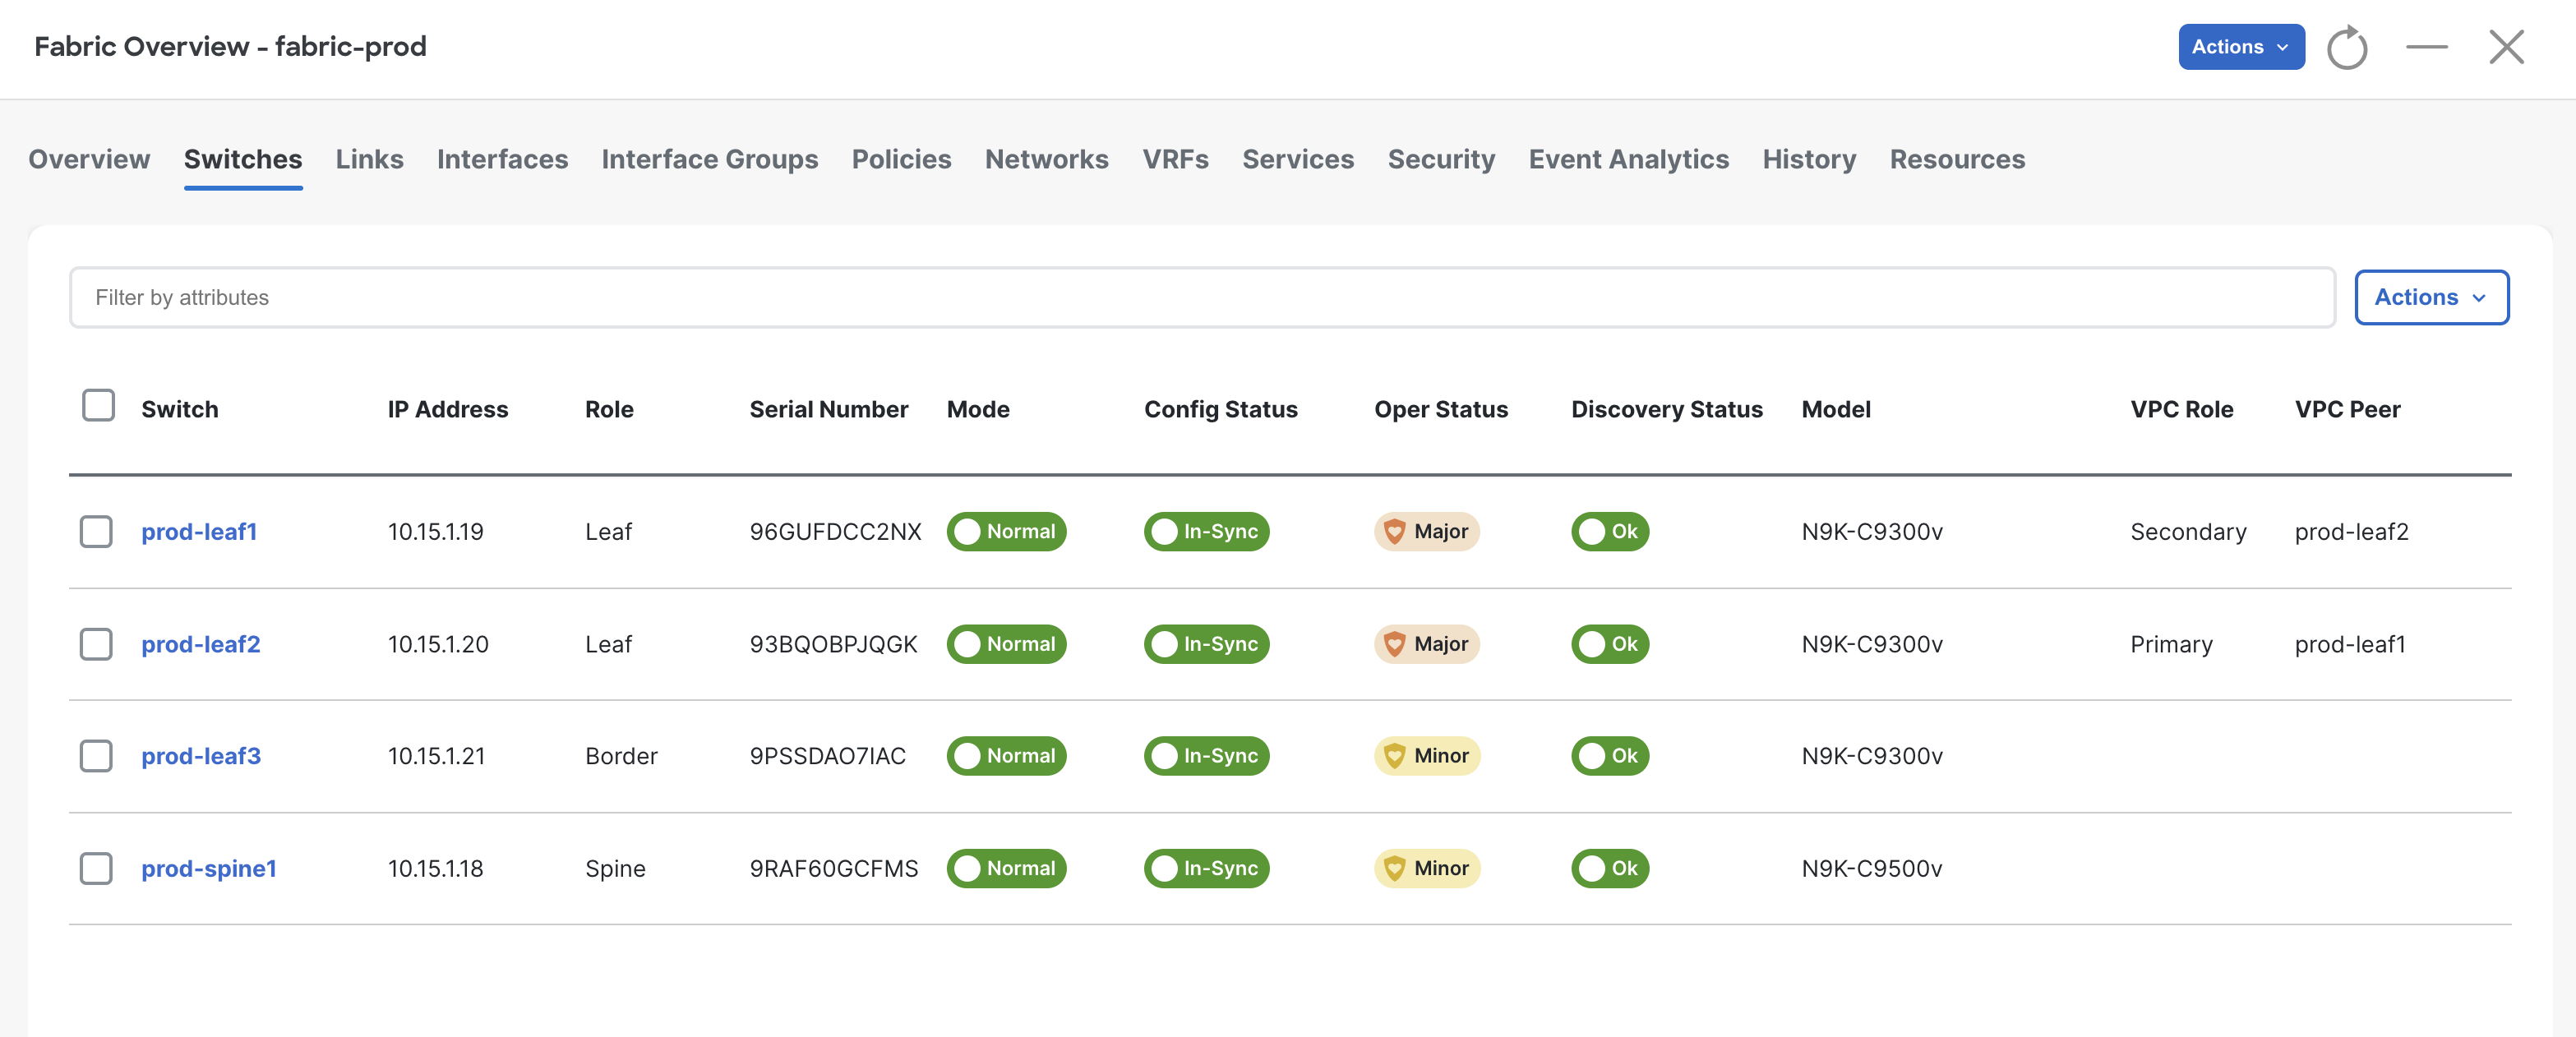Click serial number 93BQOBPJQGK
2576x1037 pixels.
[x=833, y=644]
